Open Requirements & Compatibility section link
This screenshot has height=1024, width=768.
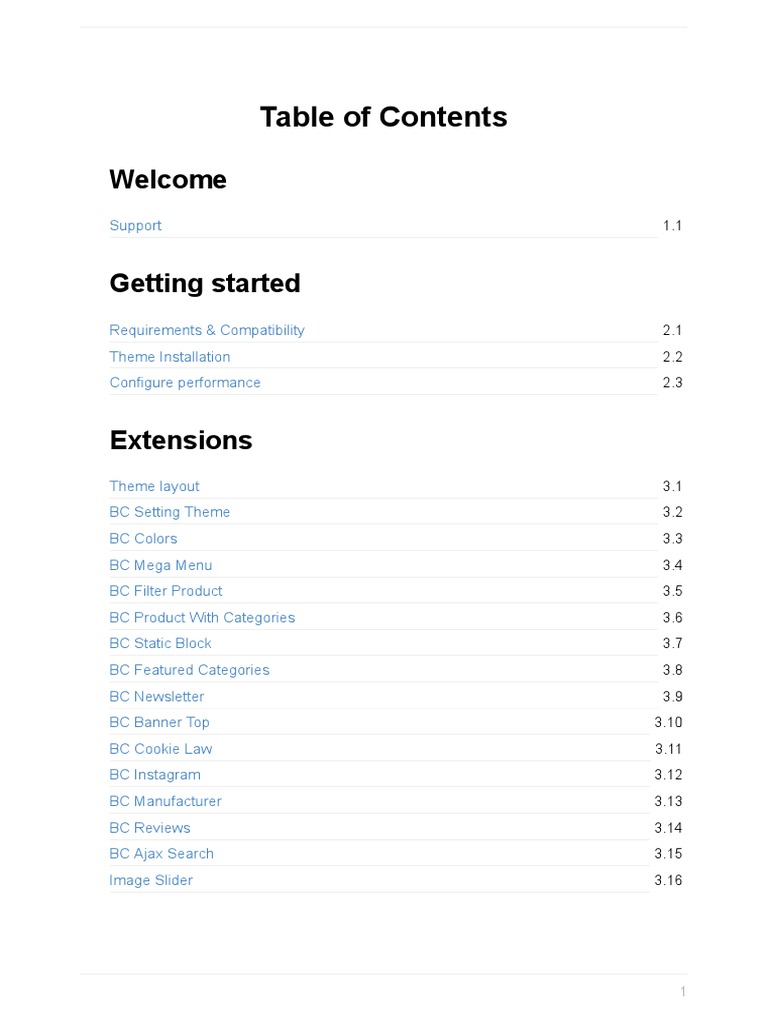(207, 330)
